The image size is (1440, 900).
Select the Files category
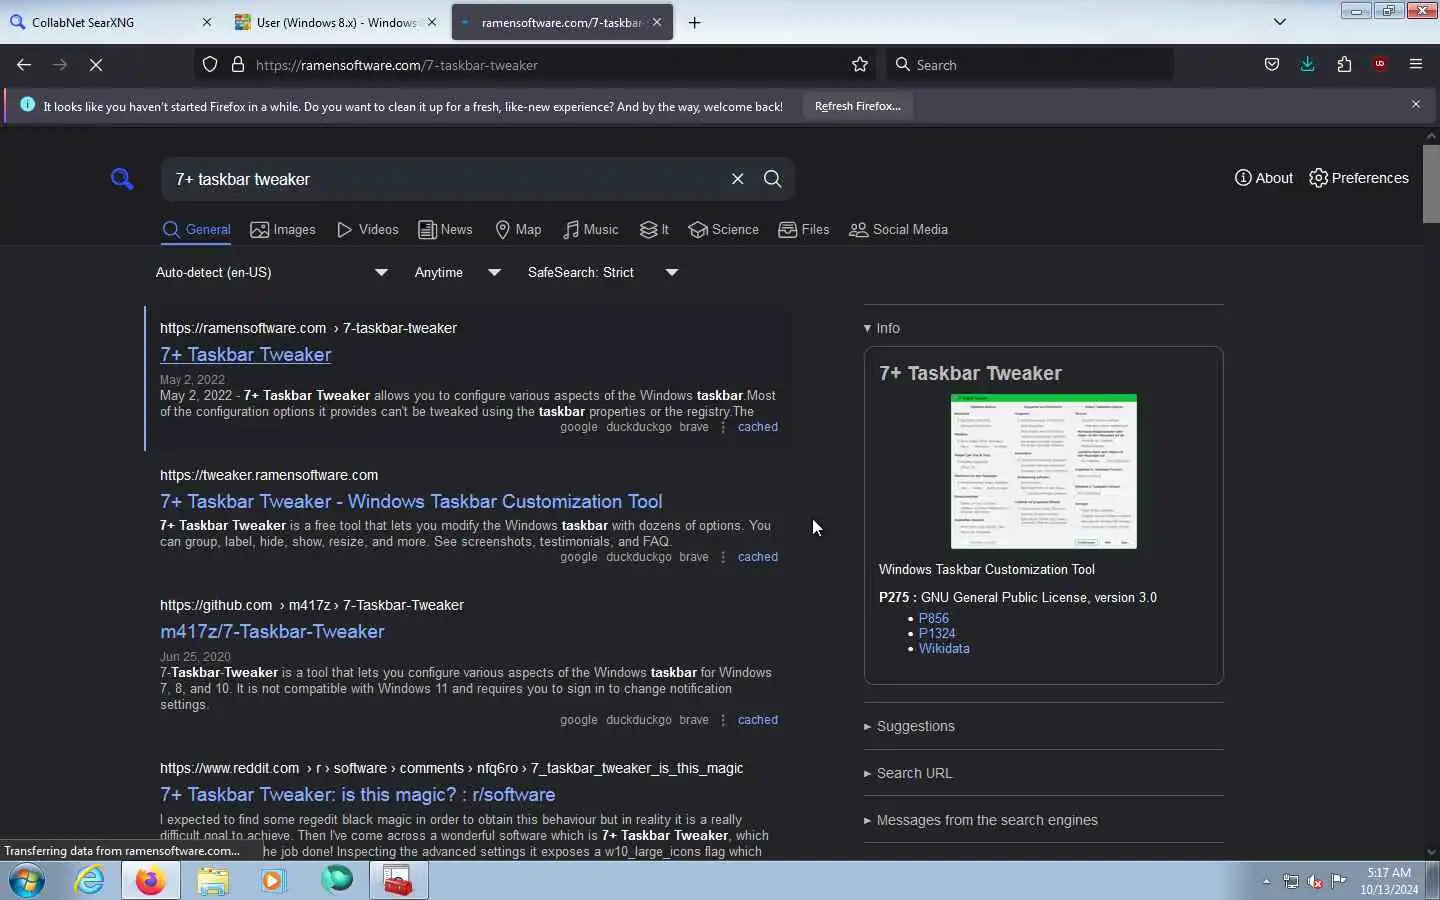804,230
